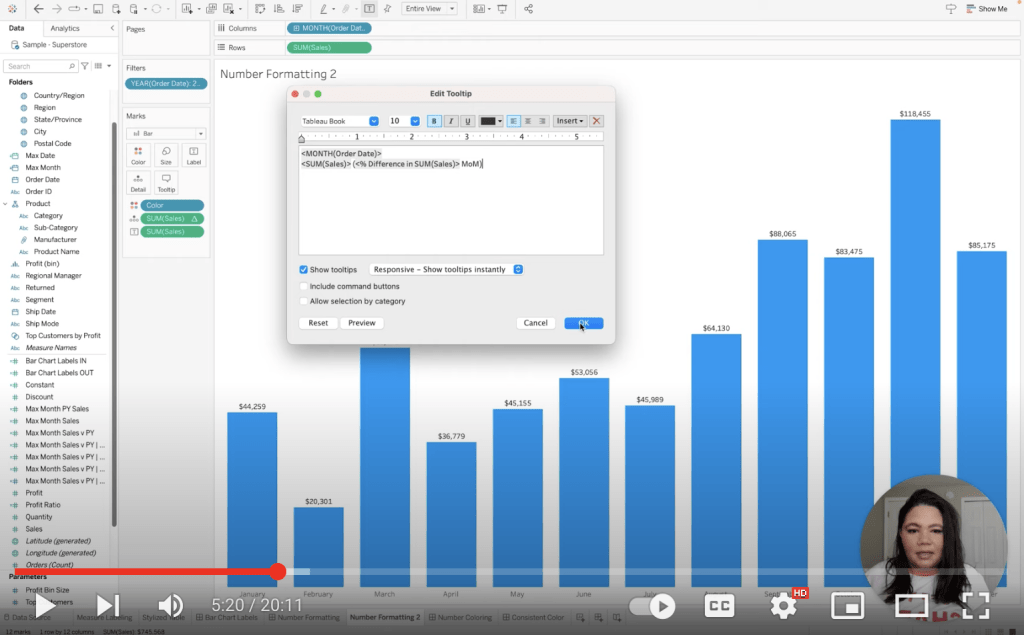
Task: Uncheck the Show tooltips checkbox
Action: 304,269
